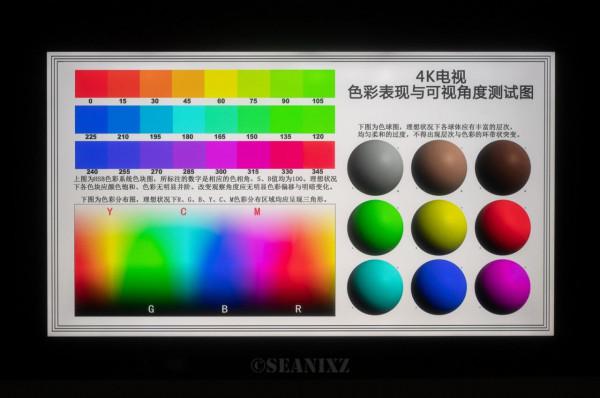Click the turquoise block labeled 165
Viewport: 600px width, 398px height.
221,119
